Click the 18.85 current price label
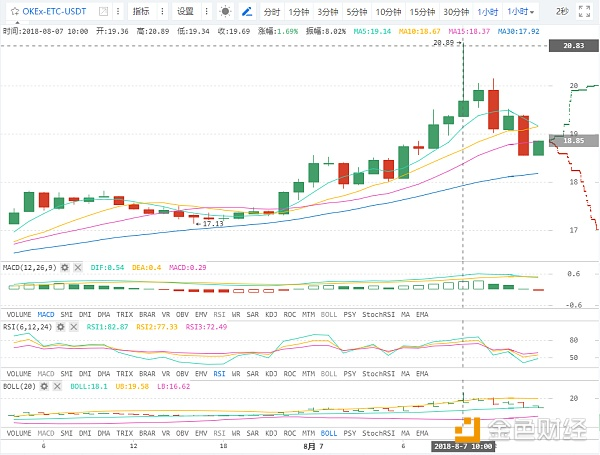The width and height of the screenshot is (600, 455). [574, 141]
